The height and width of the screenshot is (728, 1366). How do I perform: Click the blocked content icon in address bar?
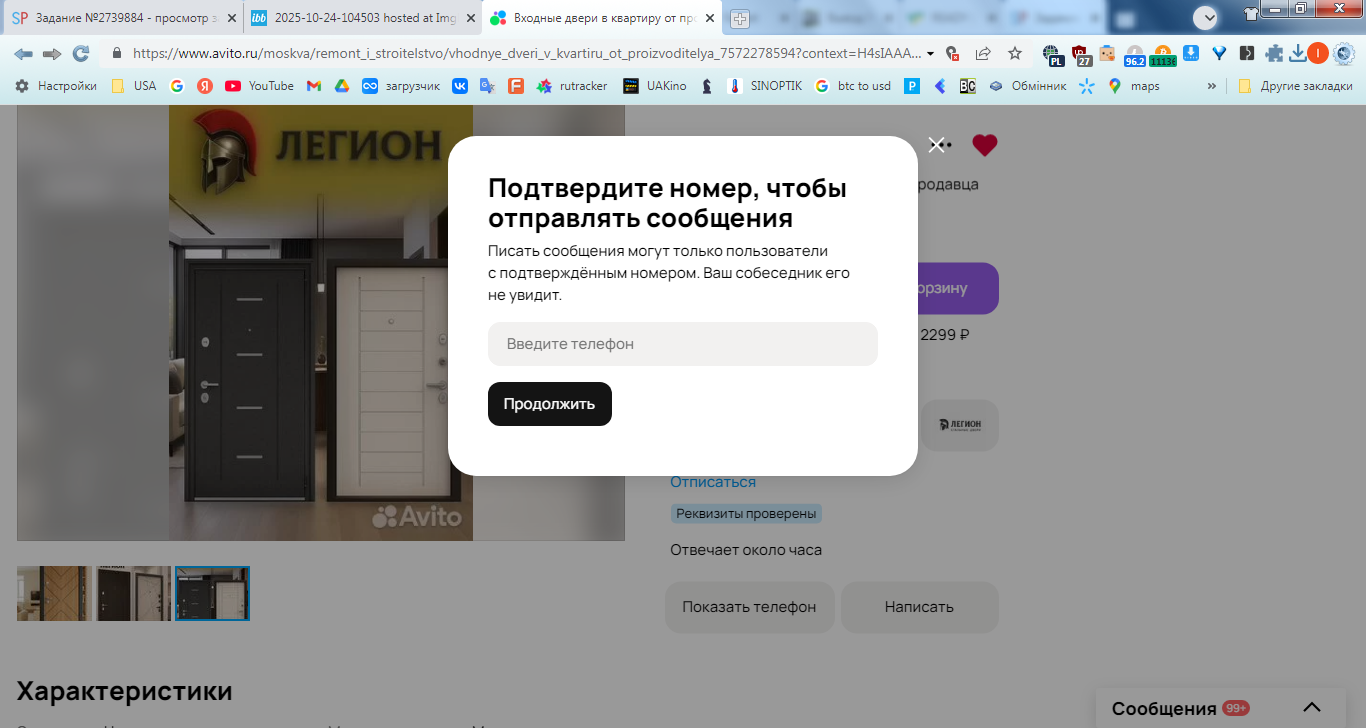coord(952,53)
